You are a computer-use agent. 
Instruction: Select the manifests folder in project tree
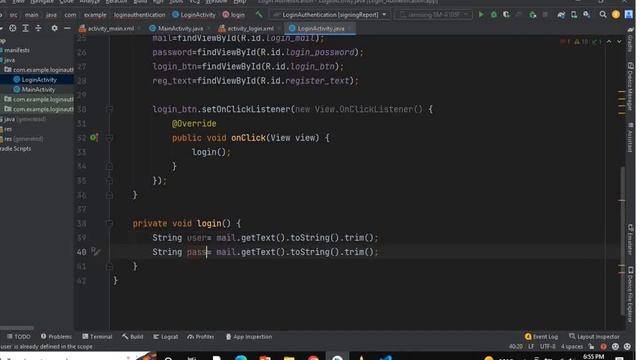[17, 50]
